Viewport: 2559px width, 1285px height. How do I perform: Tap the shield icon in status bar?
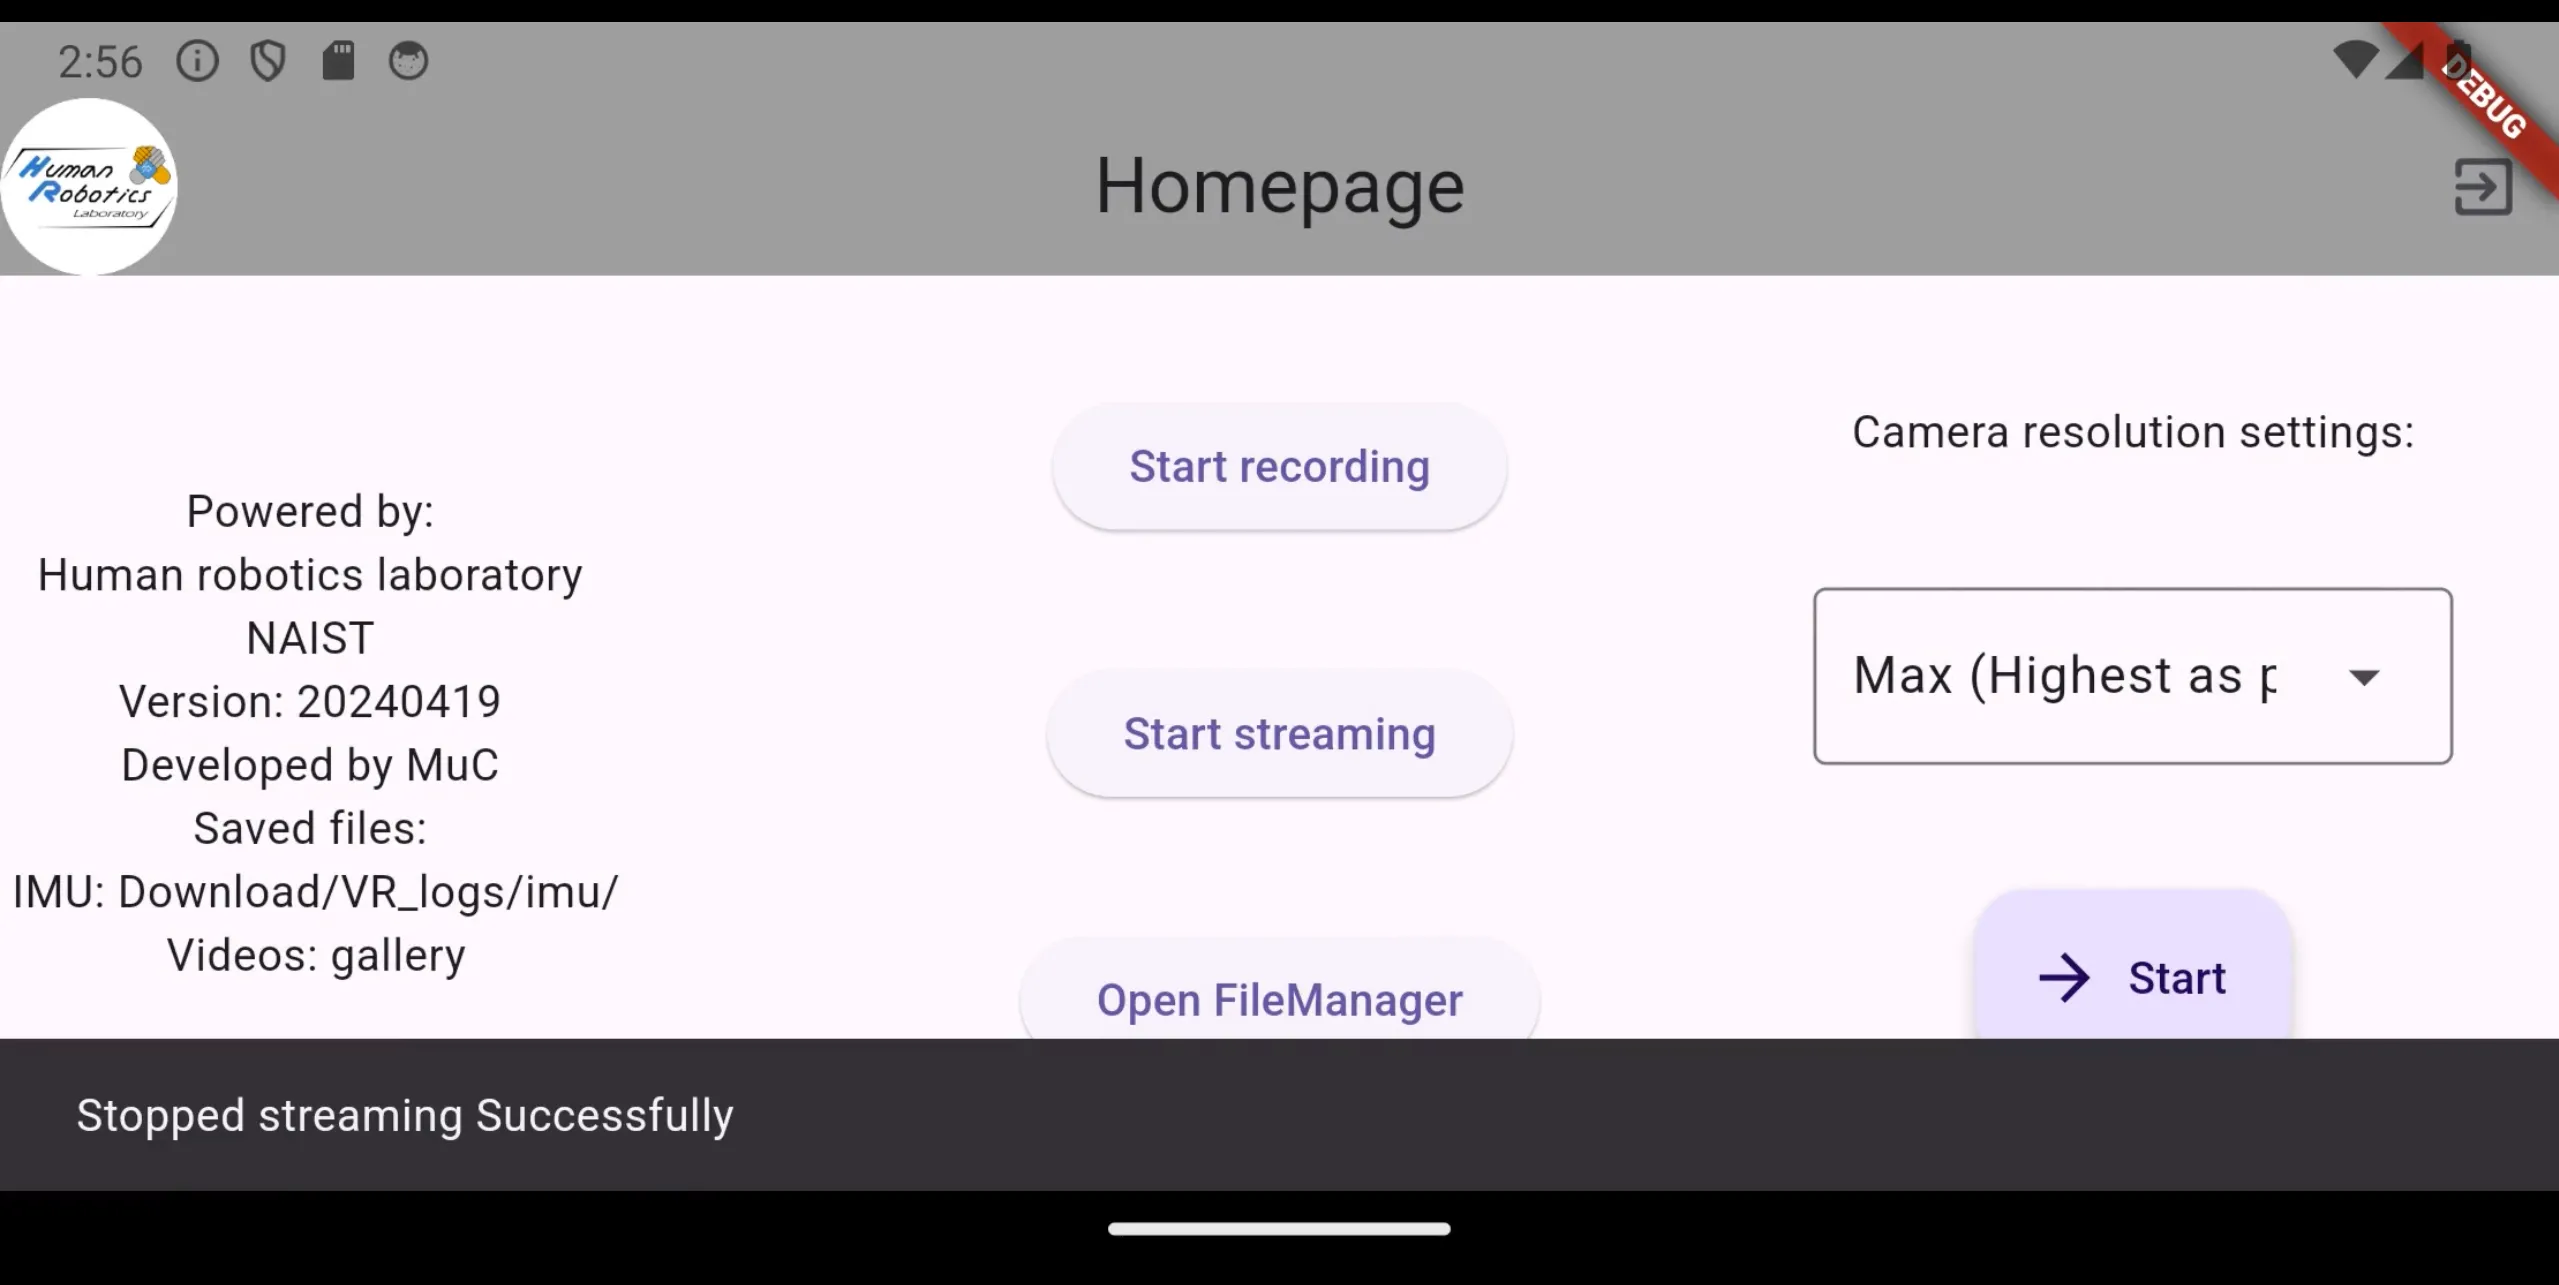pyautogui.click(x=267, y=61)
